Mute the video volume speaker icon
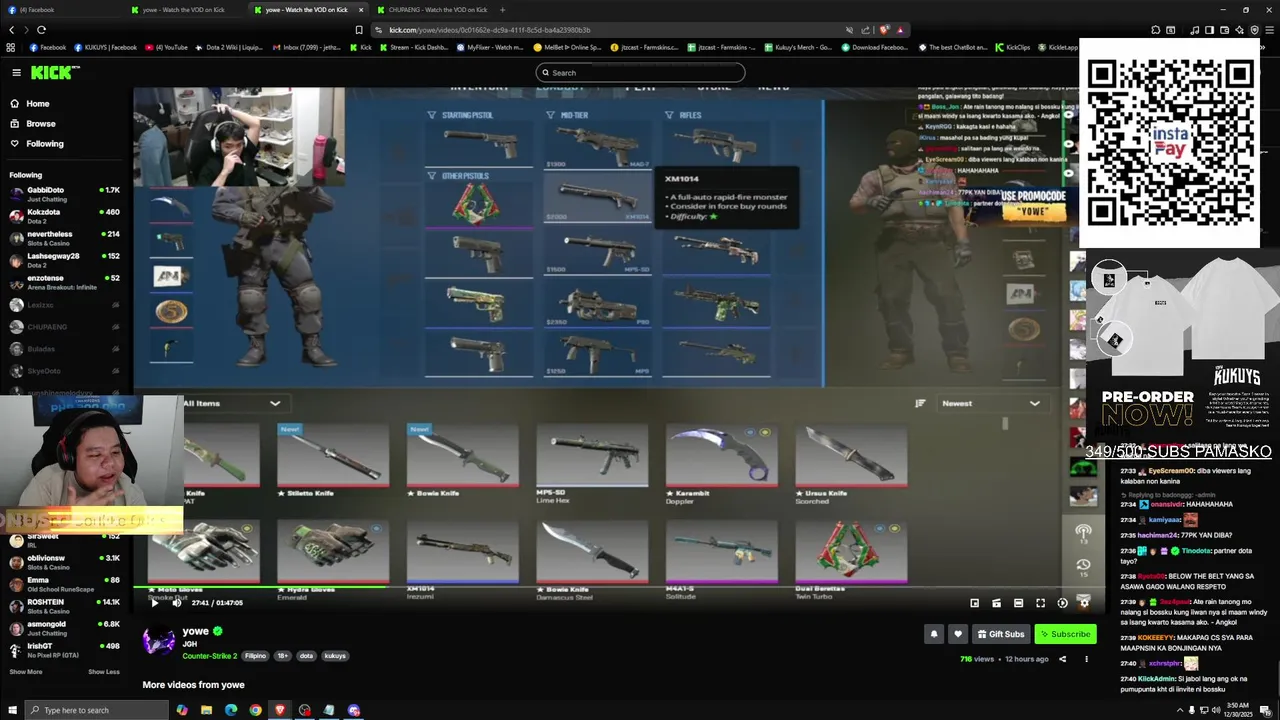Image resolution: width=1280 pixels, height=720 pixels. (177, 603)
